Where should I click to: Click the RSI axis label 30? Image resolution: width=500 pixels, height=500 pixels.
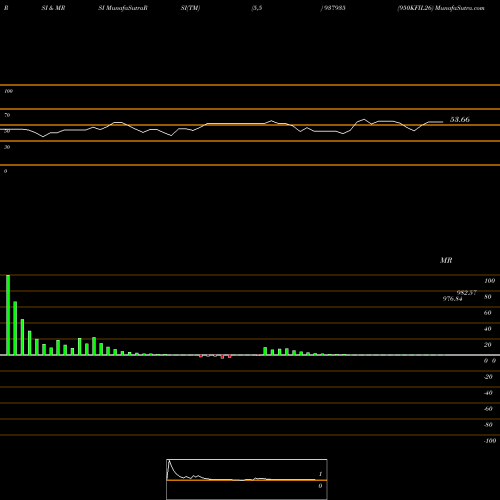pos(7,147)
